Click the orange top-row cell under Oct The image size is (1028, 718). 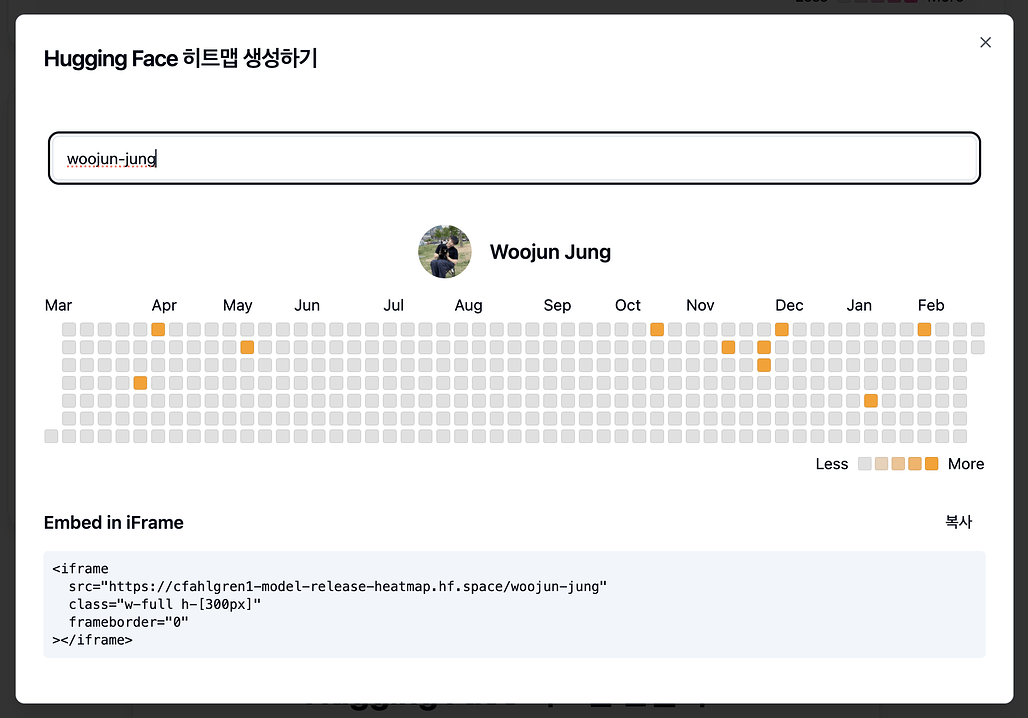pyautogui.click(x=657, y=329)
